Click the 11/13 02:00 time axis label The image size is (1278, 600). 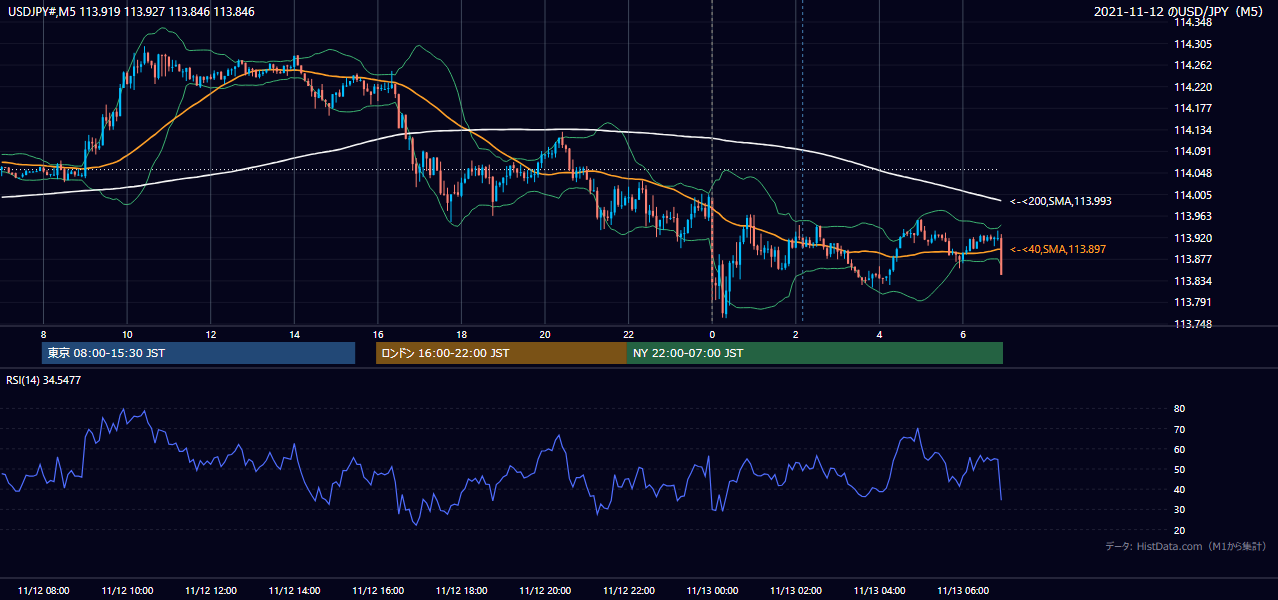[x=796, y=591]
